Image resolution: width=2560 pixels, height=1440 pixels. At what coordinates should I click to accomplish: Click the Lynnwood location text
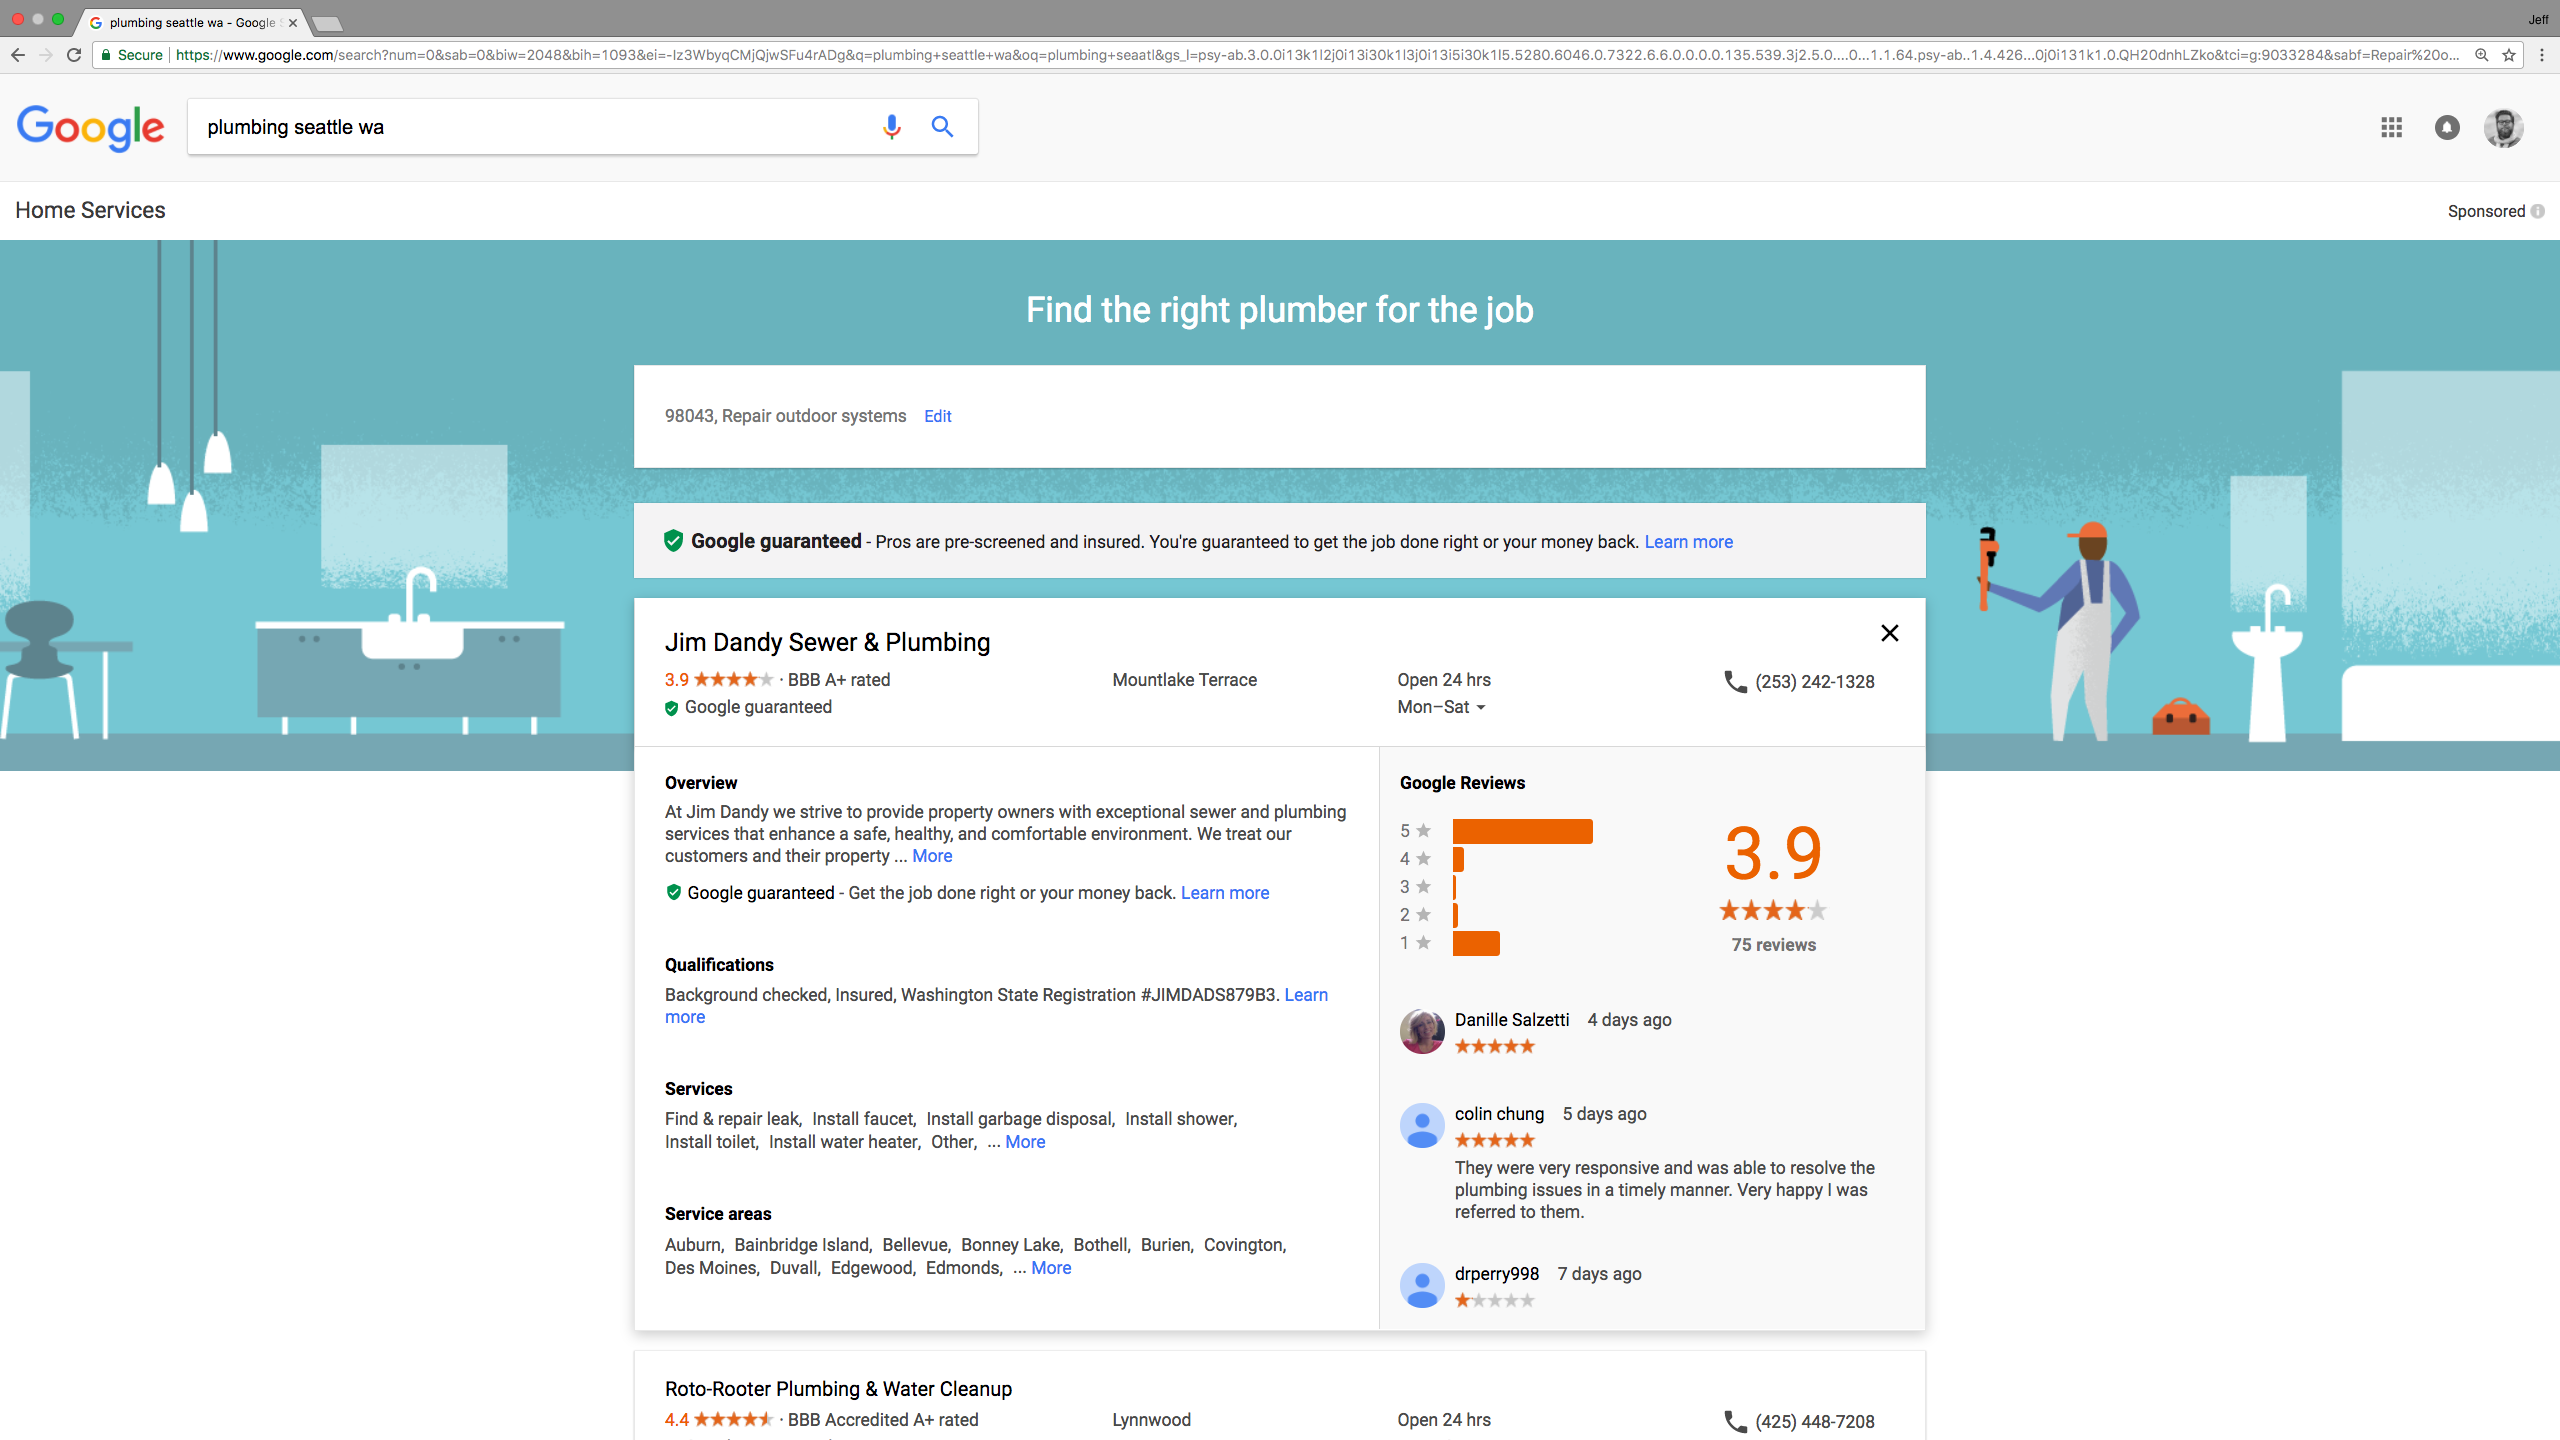point(1151,1420)
